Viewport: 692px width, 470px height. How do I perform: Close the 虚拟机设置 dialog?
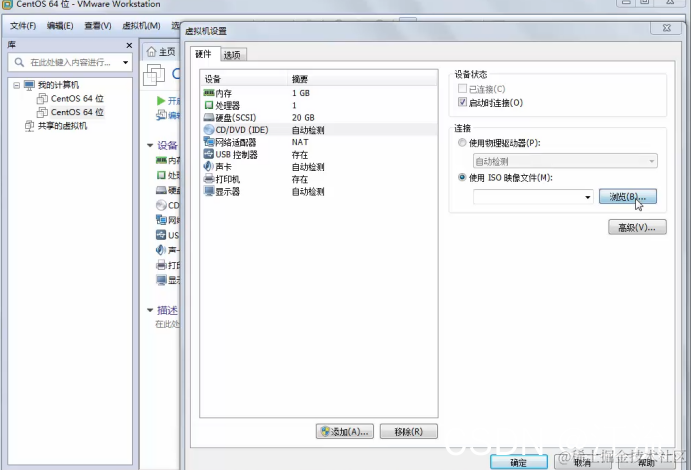pyautogui.click(x=666, y=28)
